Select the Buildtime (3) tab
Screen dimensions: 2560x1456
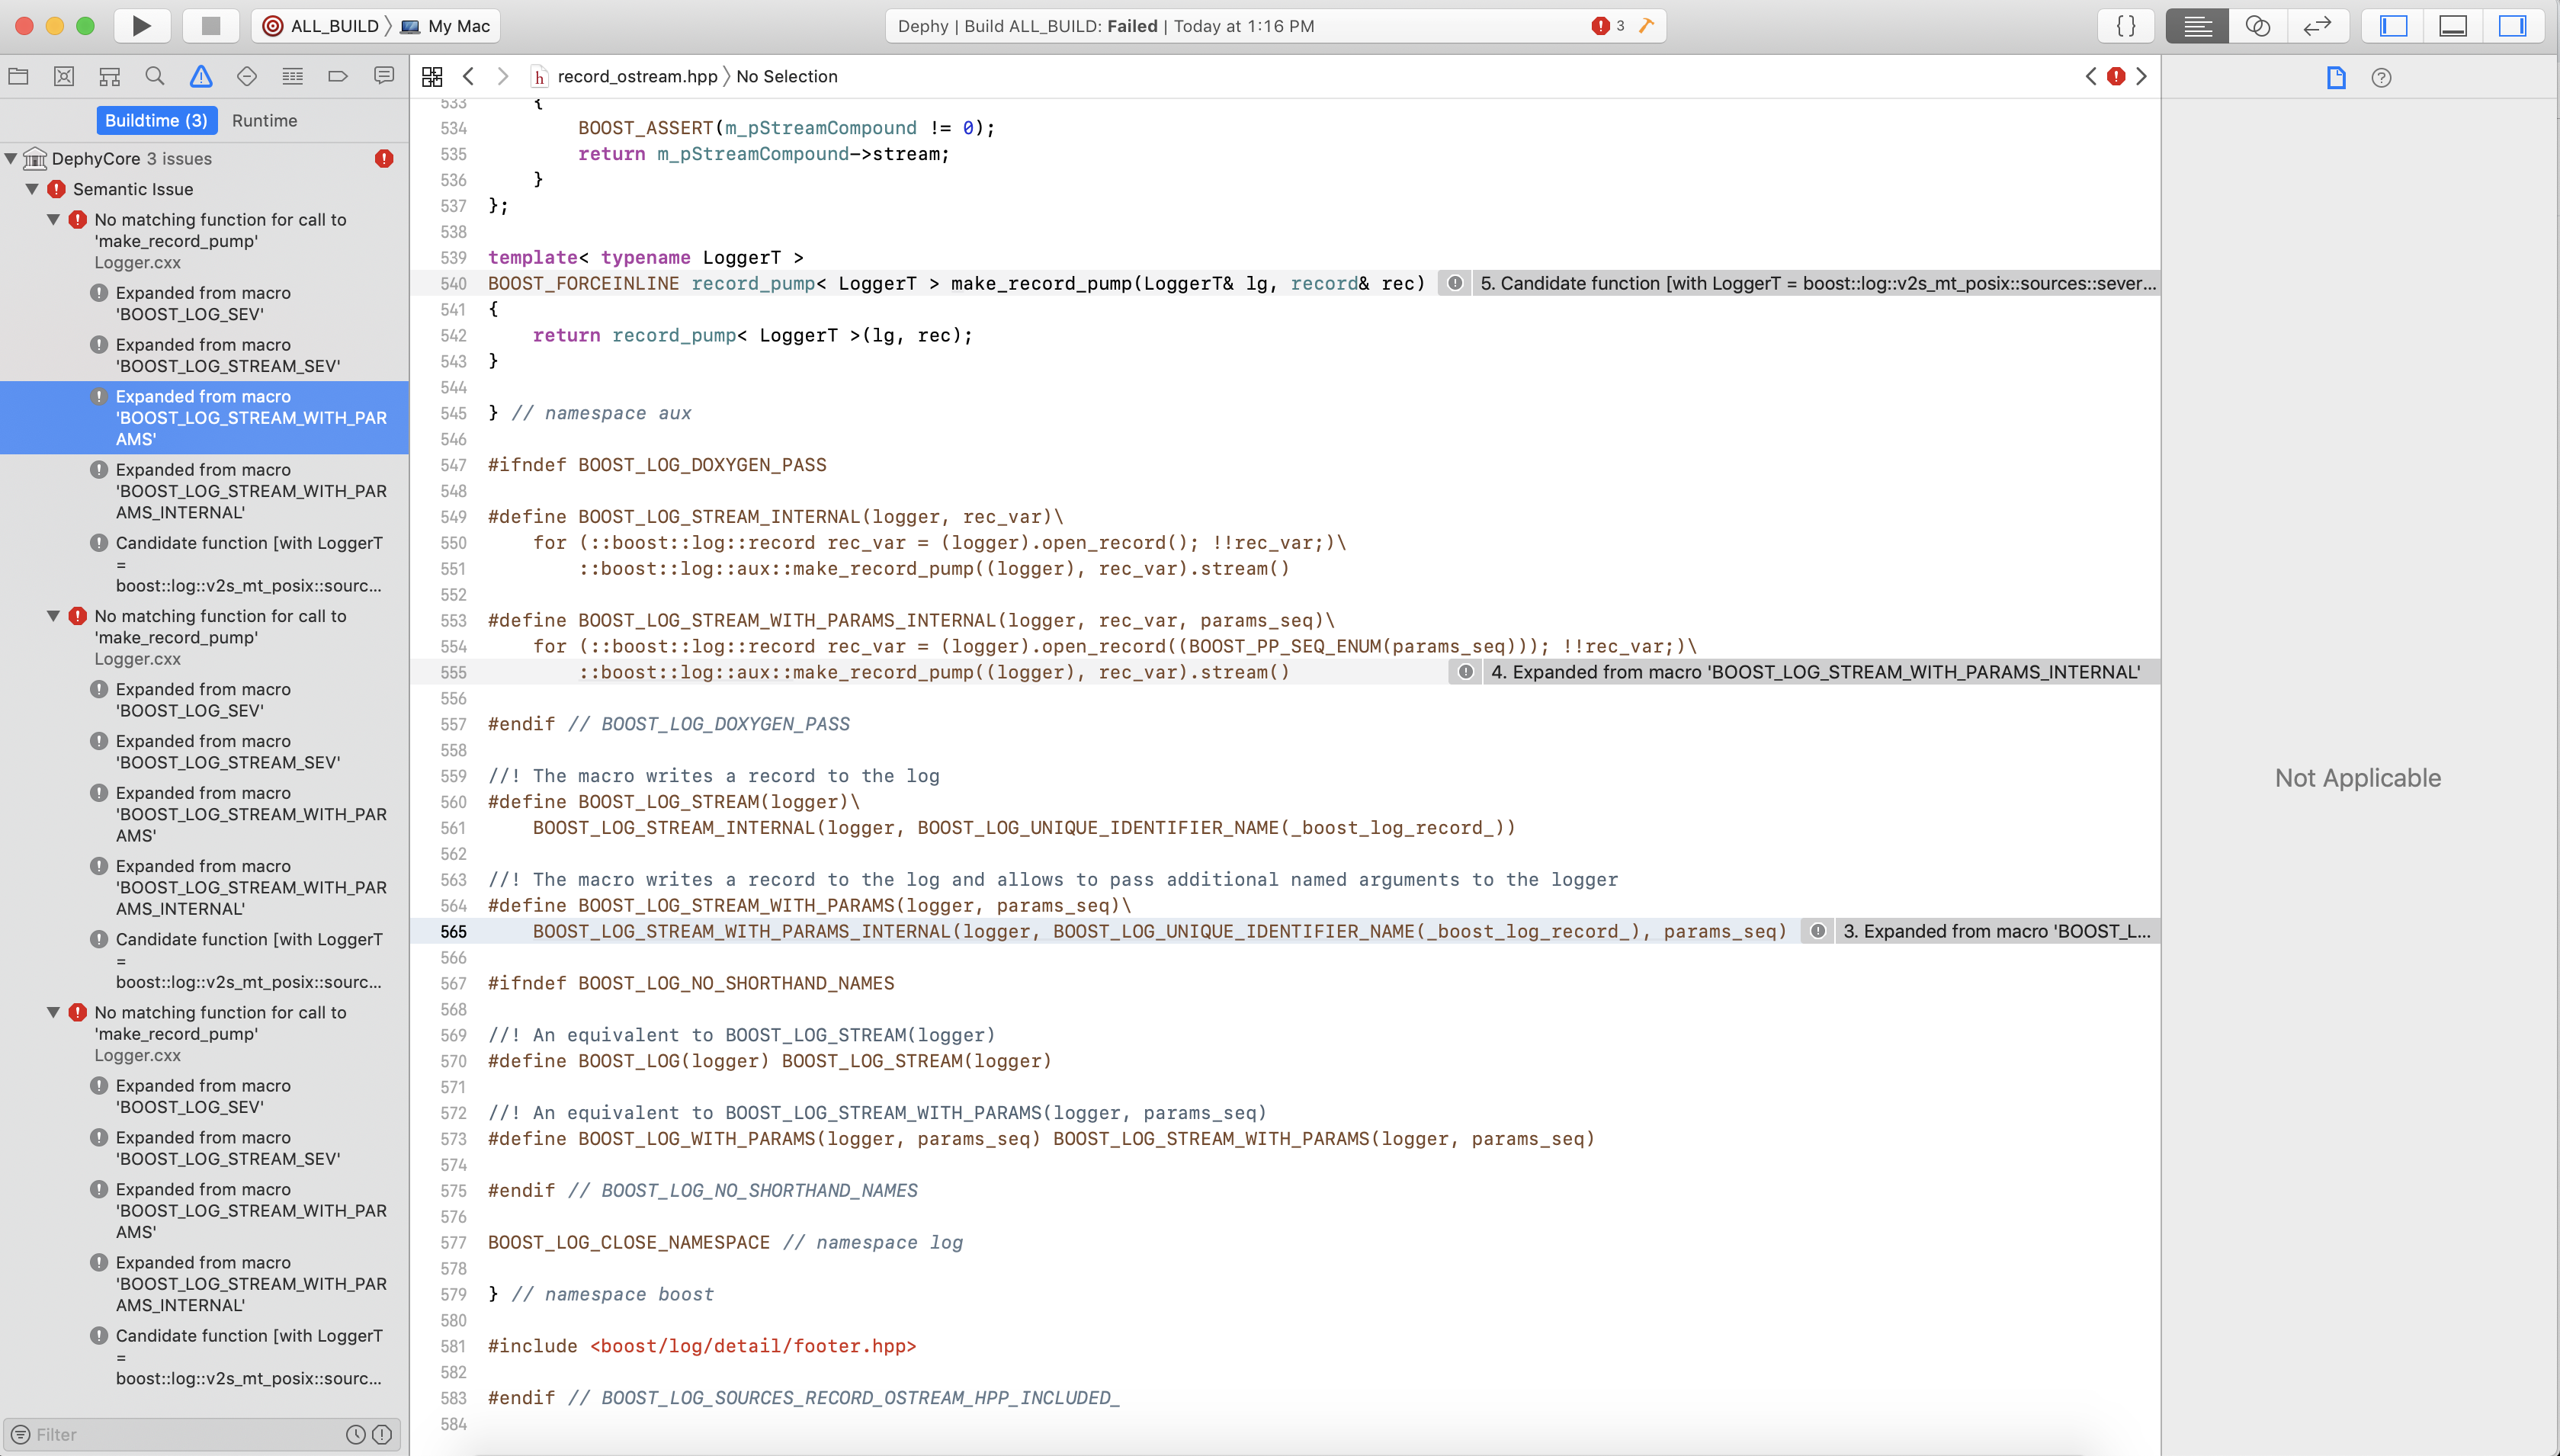[x=156, y=120]
